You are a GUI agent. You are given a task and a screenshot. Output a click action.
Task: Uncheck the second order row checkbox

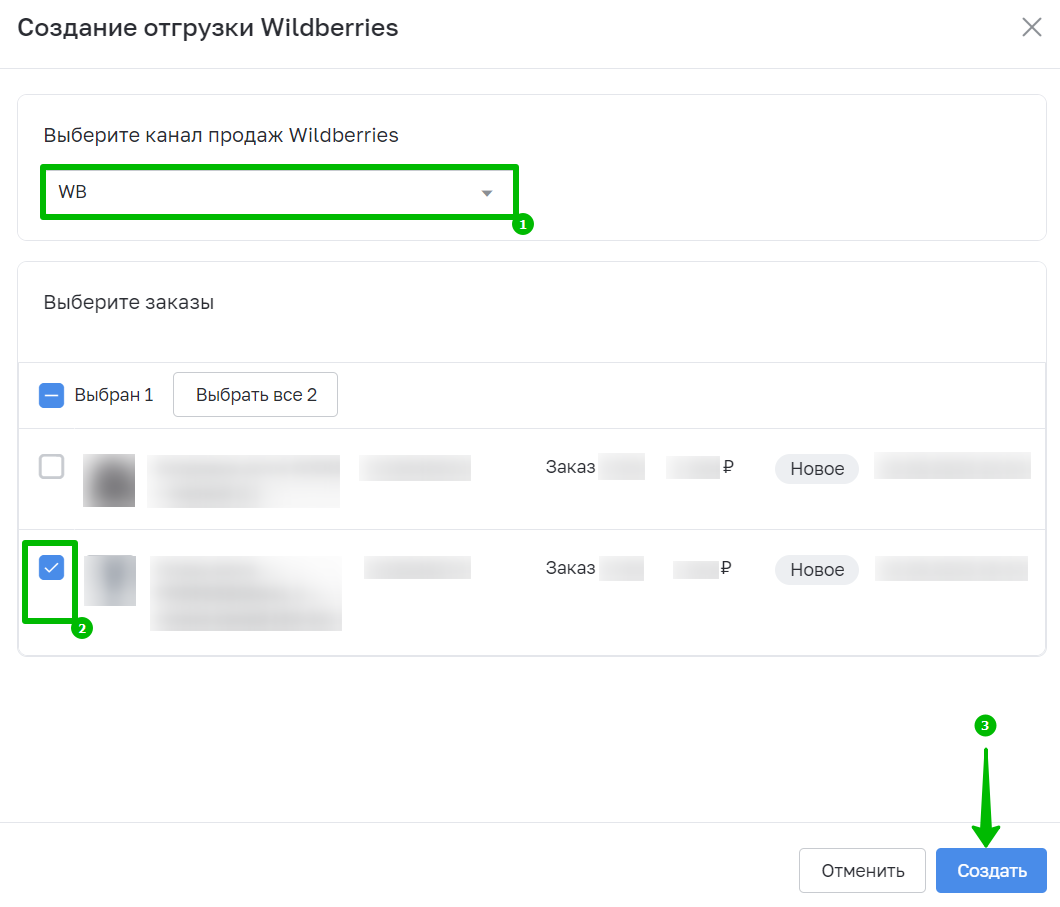click(51, 568)
